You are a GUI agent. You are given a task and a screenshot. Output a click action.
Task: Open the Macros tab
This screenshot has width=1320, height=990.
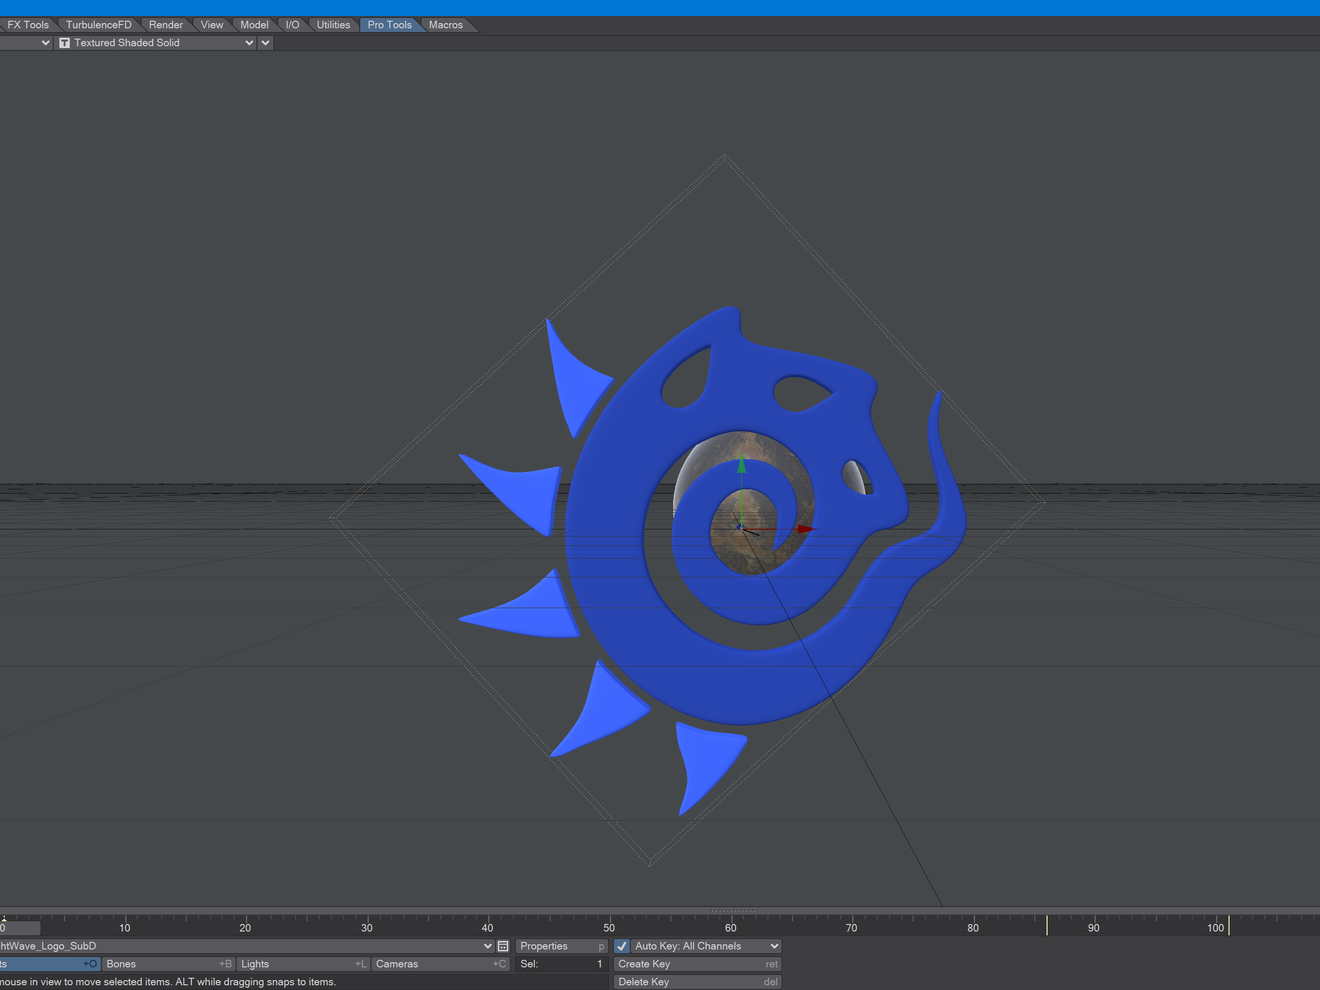tap(445, 25)
